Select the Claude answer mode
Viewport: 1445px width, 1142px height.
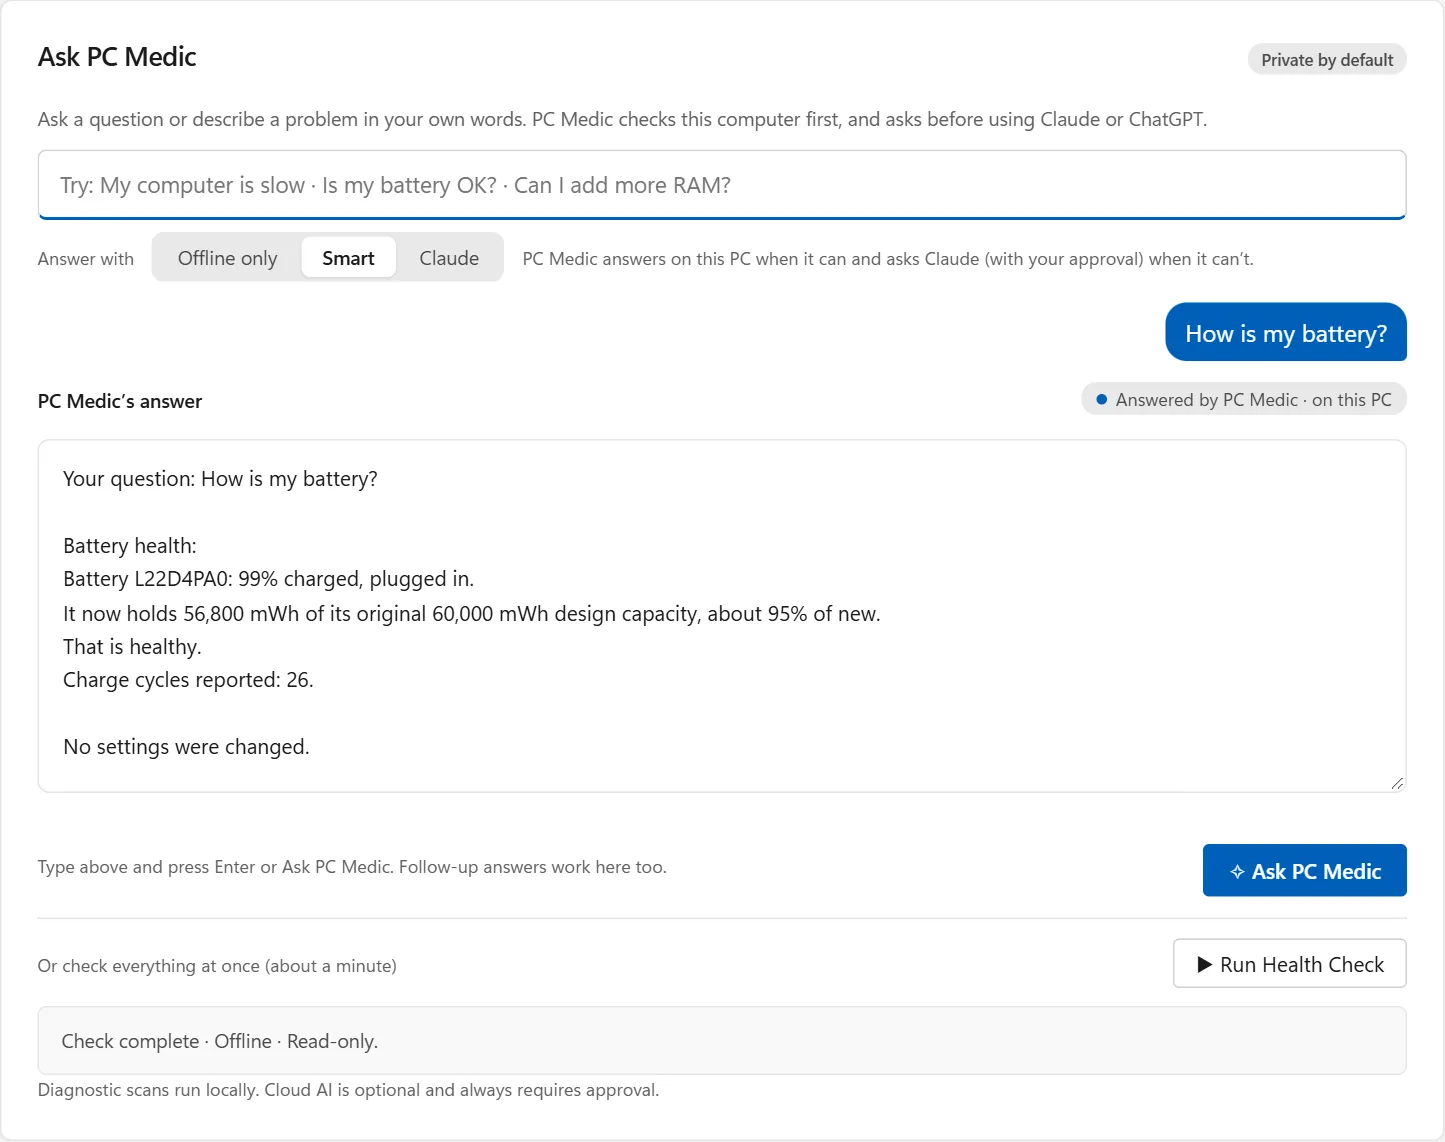(449, 258)
